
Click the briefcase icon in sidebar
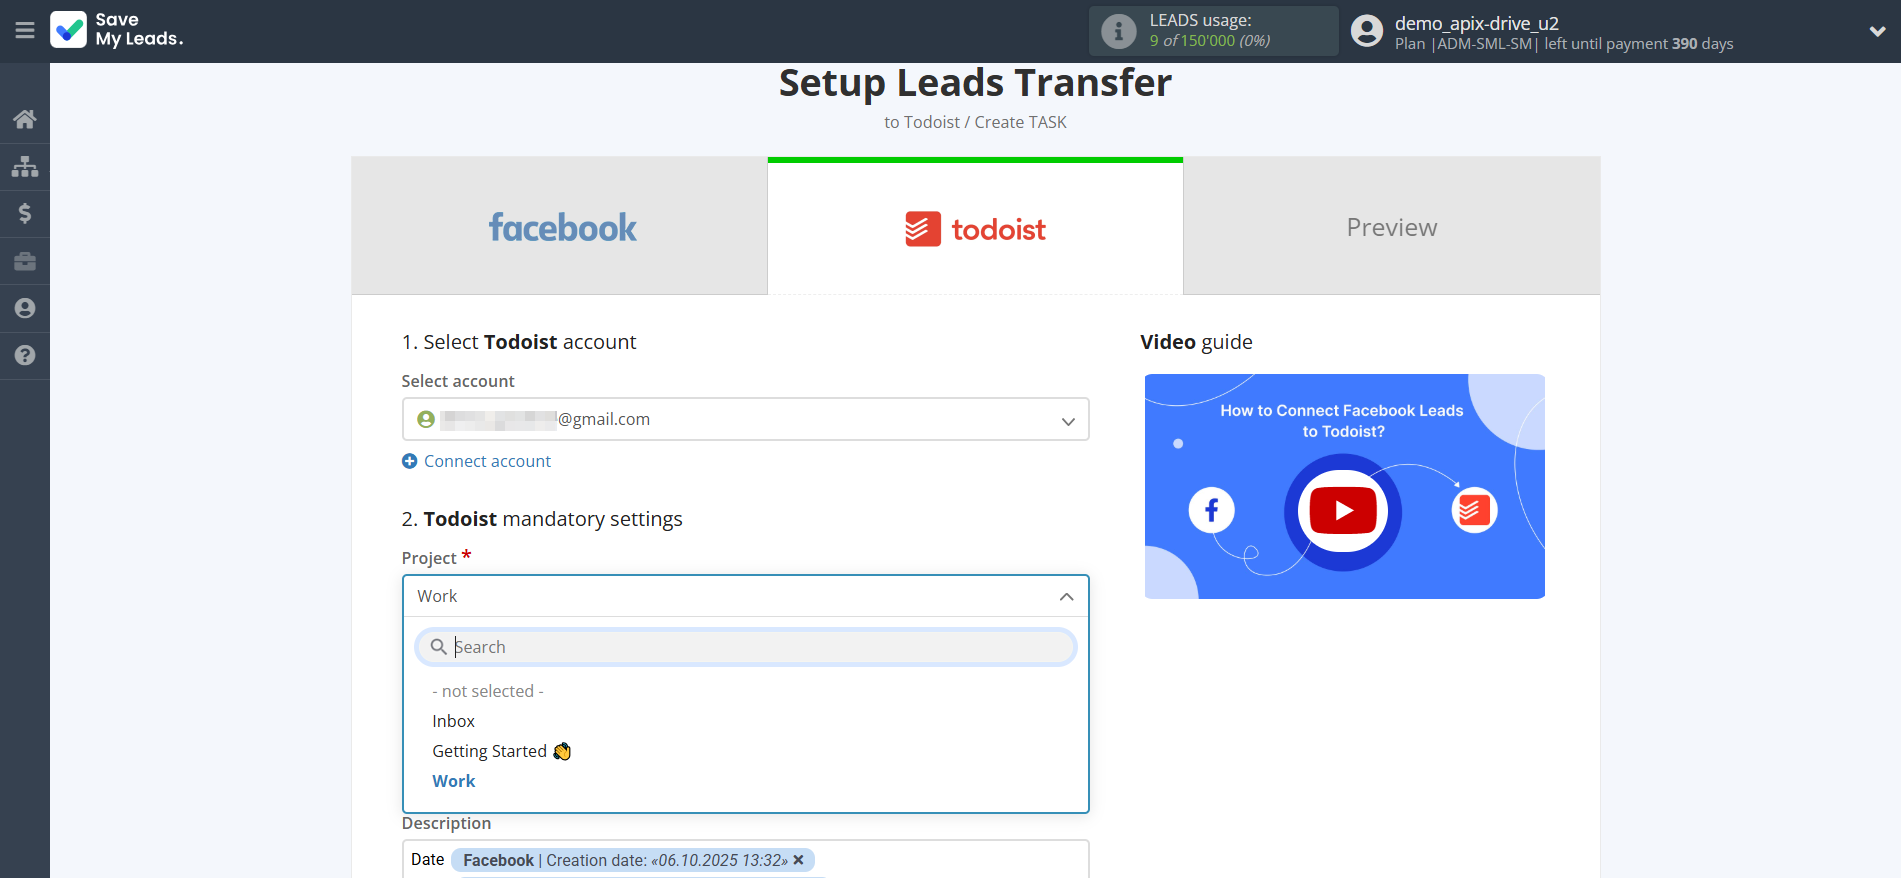pos(25,261)
